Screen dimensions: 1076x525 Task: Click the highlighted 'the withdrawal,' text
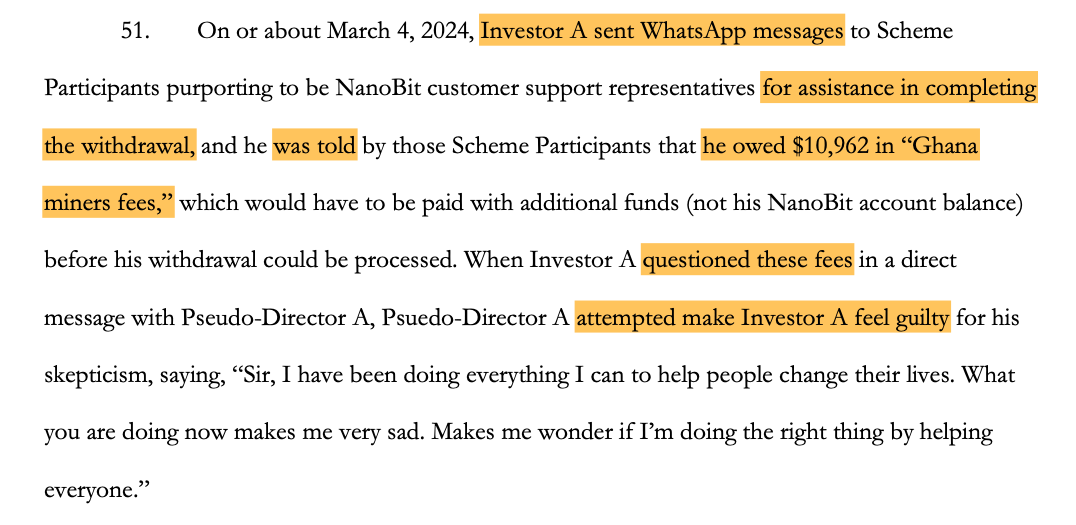[119, 145]
